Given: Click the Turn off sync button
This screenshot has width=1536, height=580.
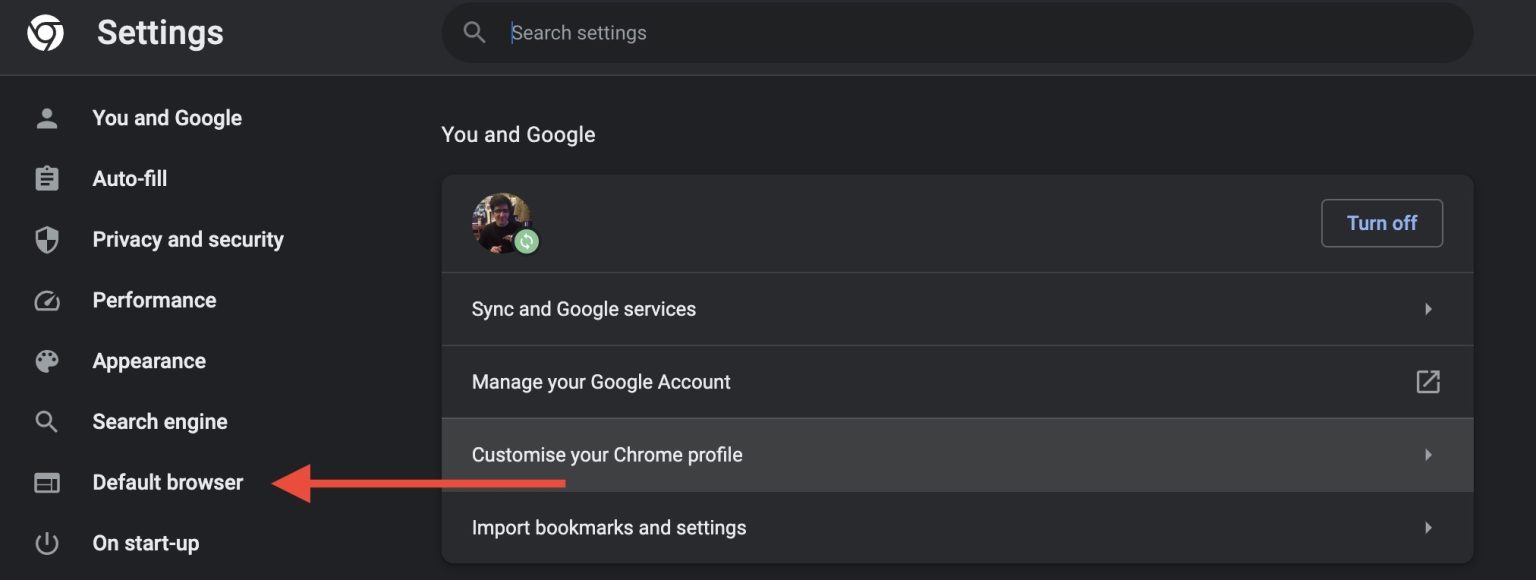Looking at the screenshot, I should [1382, 223].
